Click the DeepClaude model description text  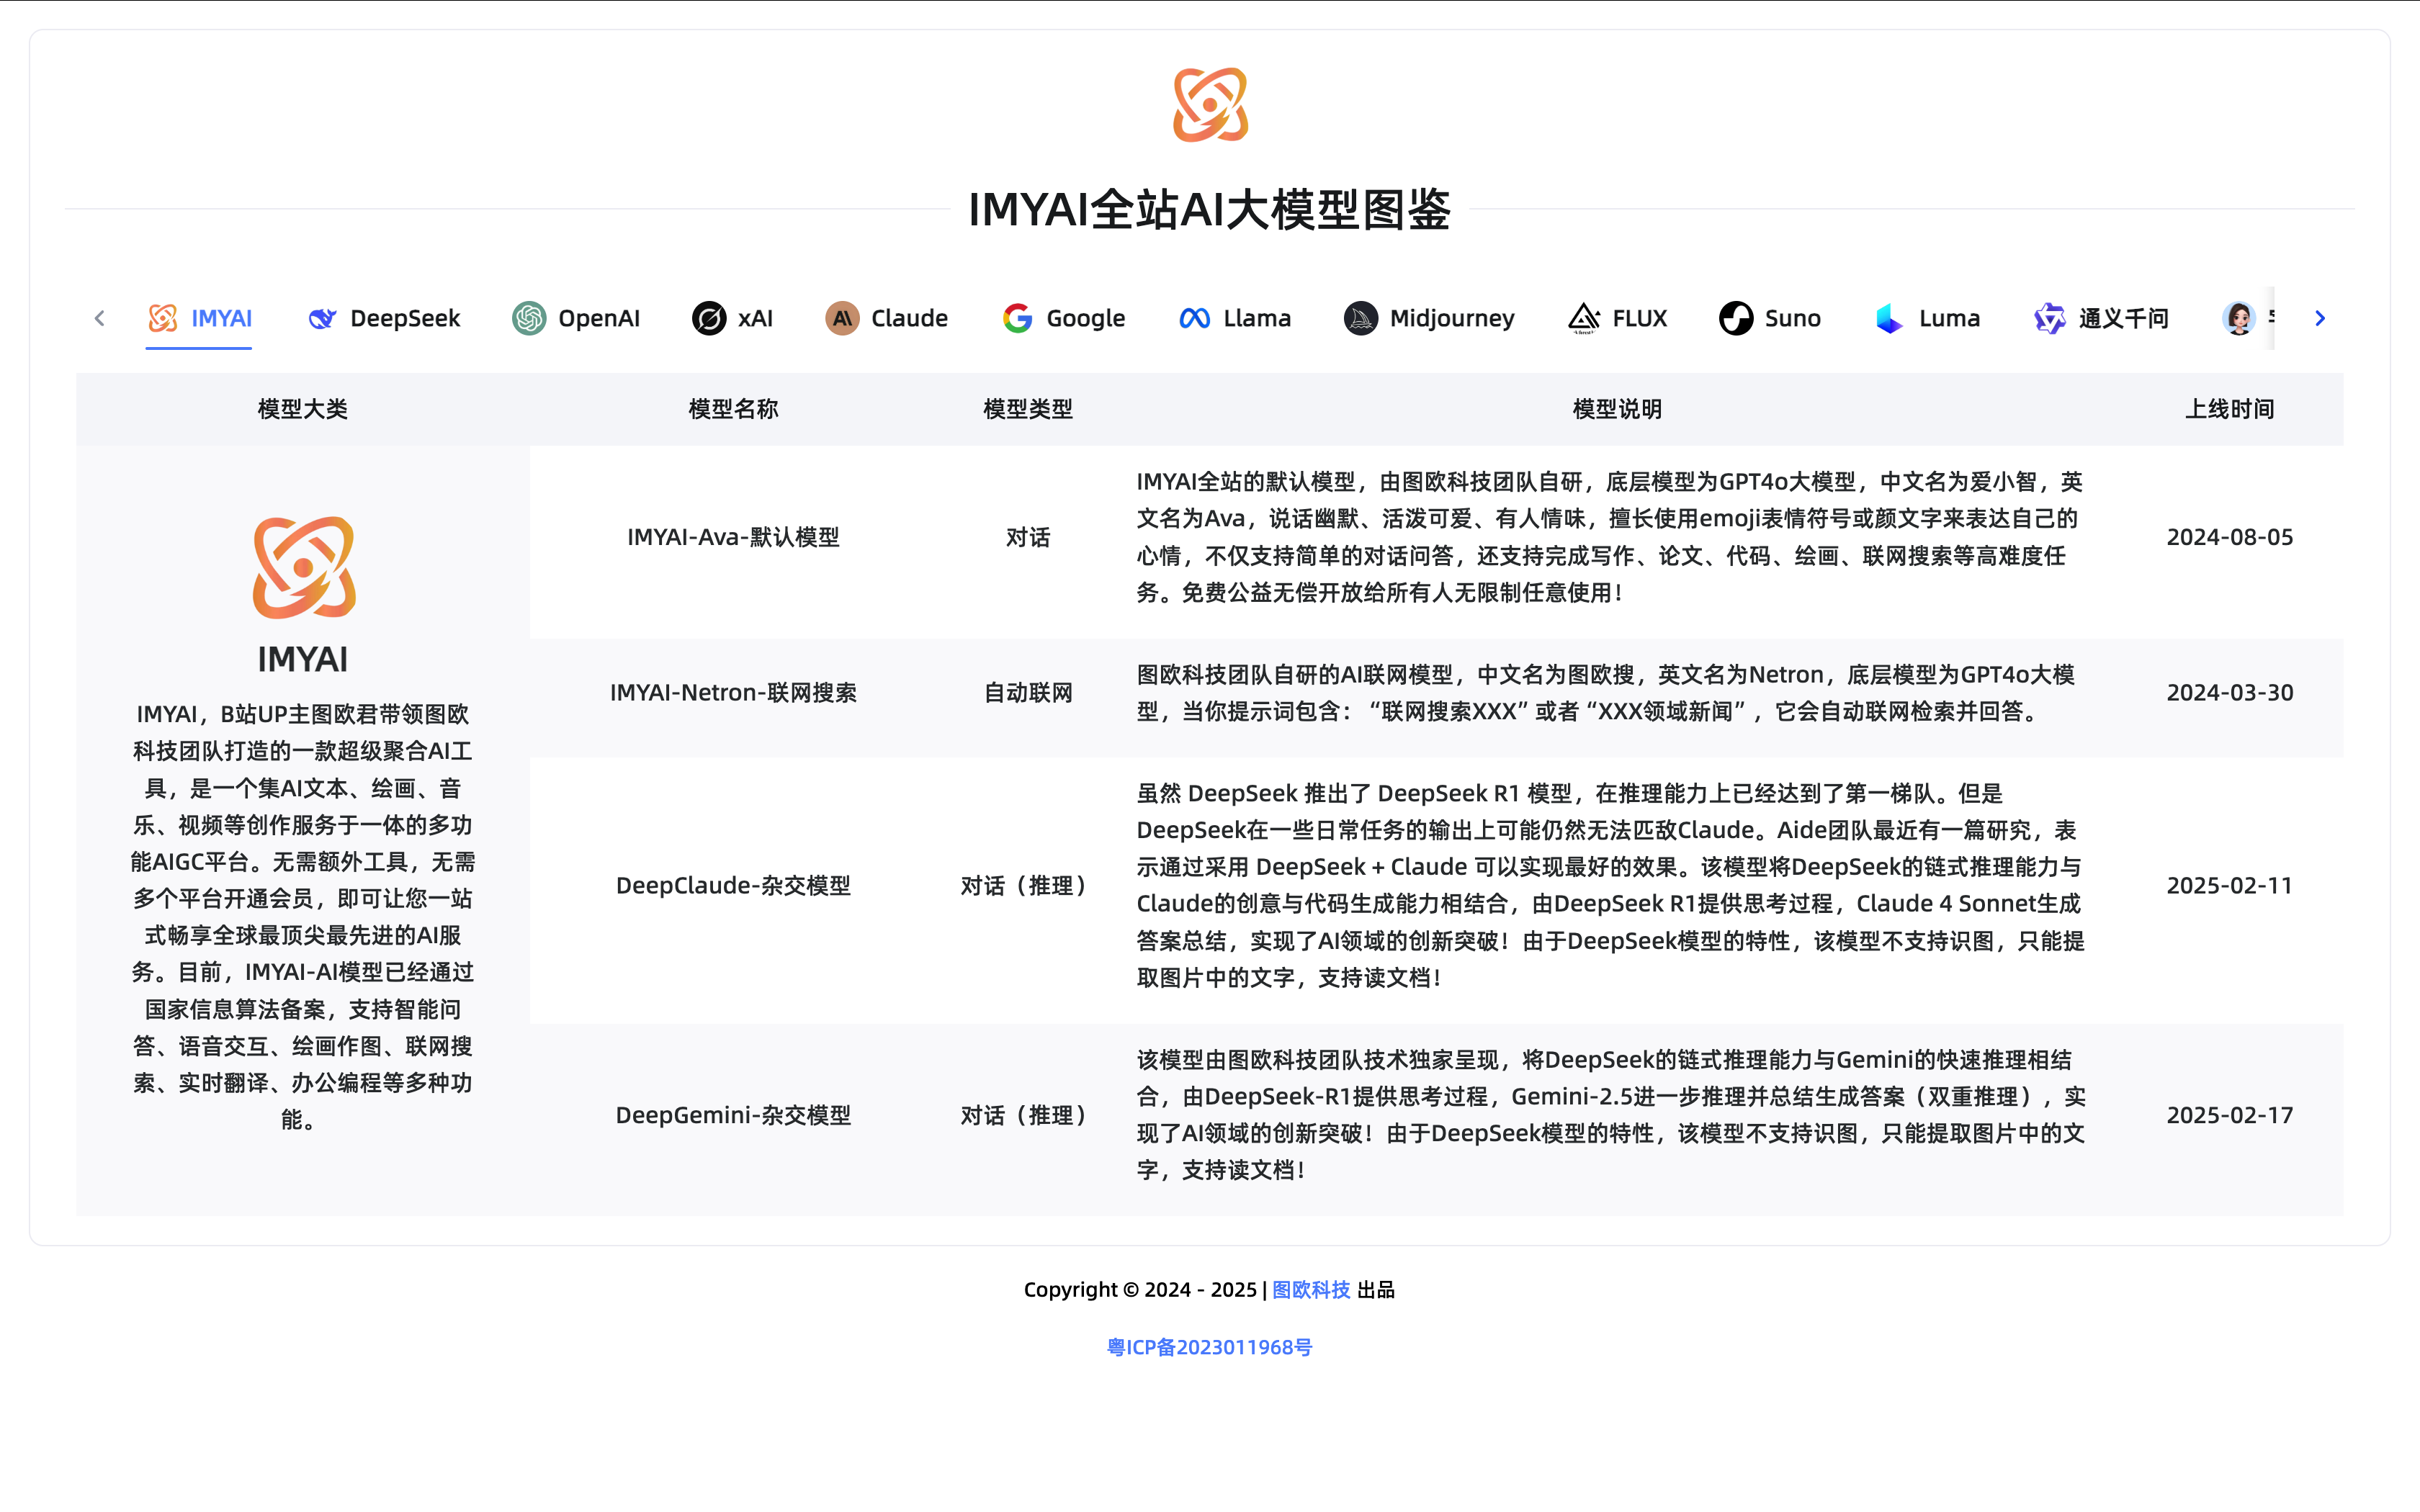(x=1611, y=885)
